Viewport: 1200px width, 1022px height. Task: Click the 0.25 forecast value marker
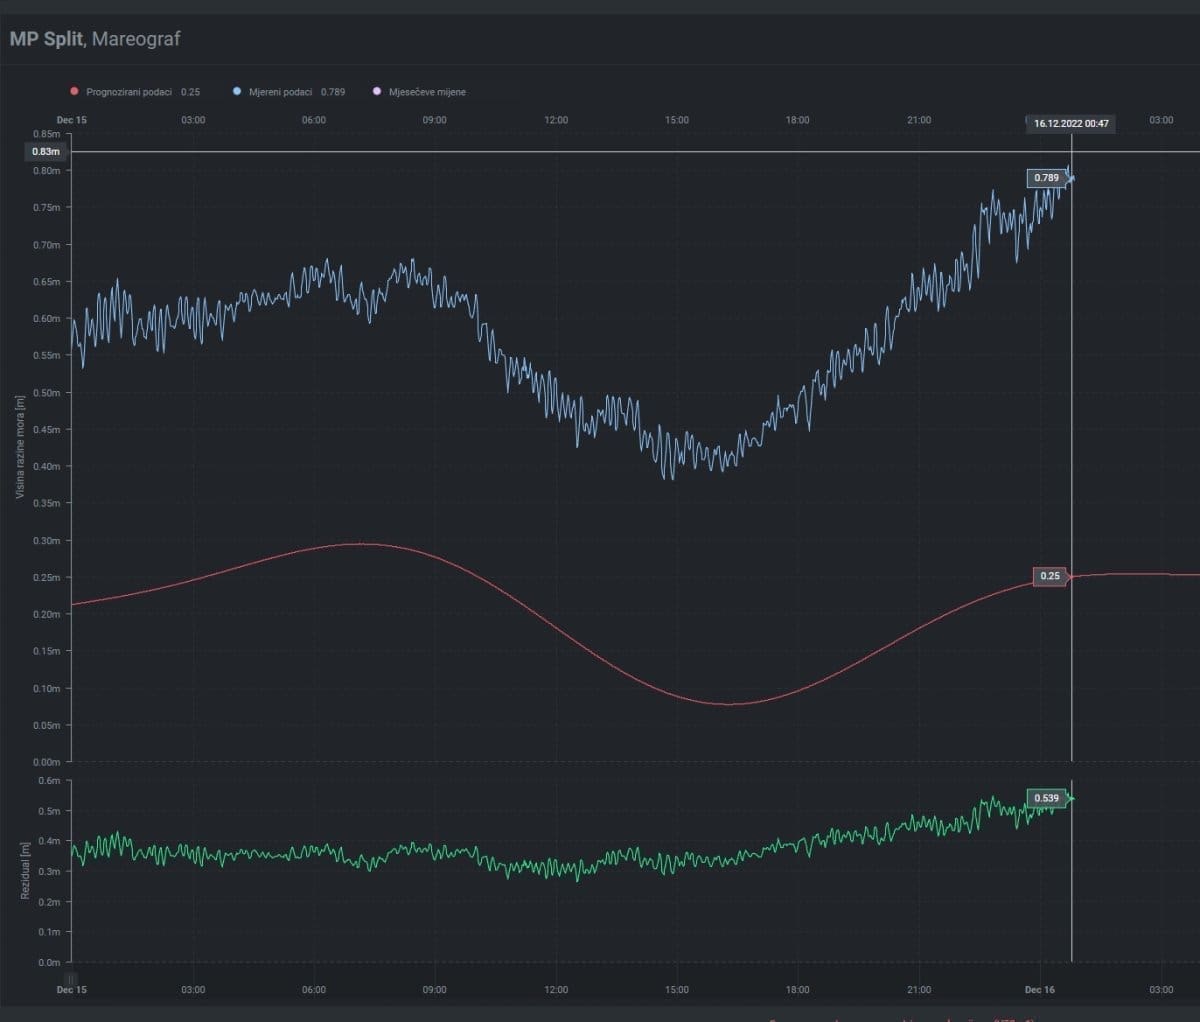pyautogui.click(x=1049, y=577)
